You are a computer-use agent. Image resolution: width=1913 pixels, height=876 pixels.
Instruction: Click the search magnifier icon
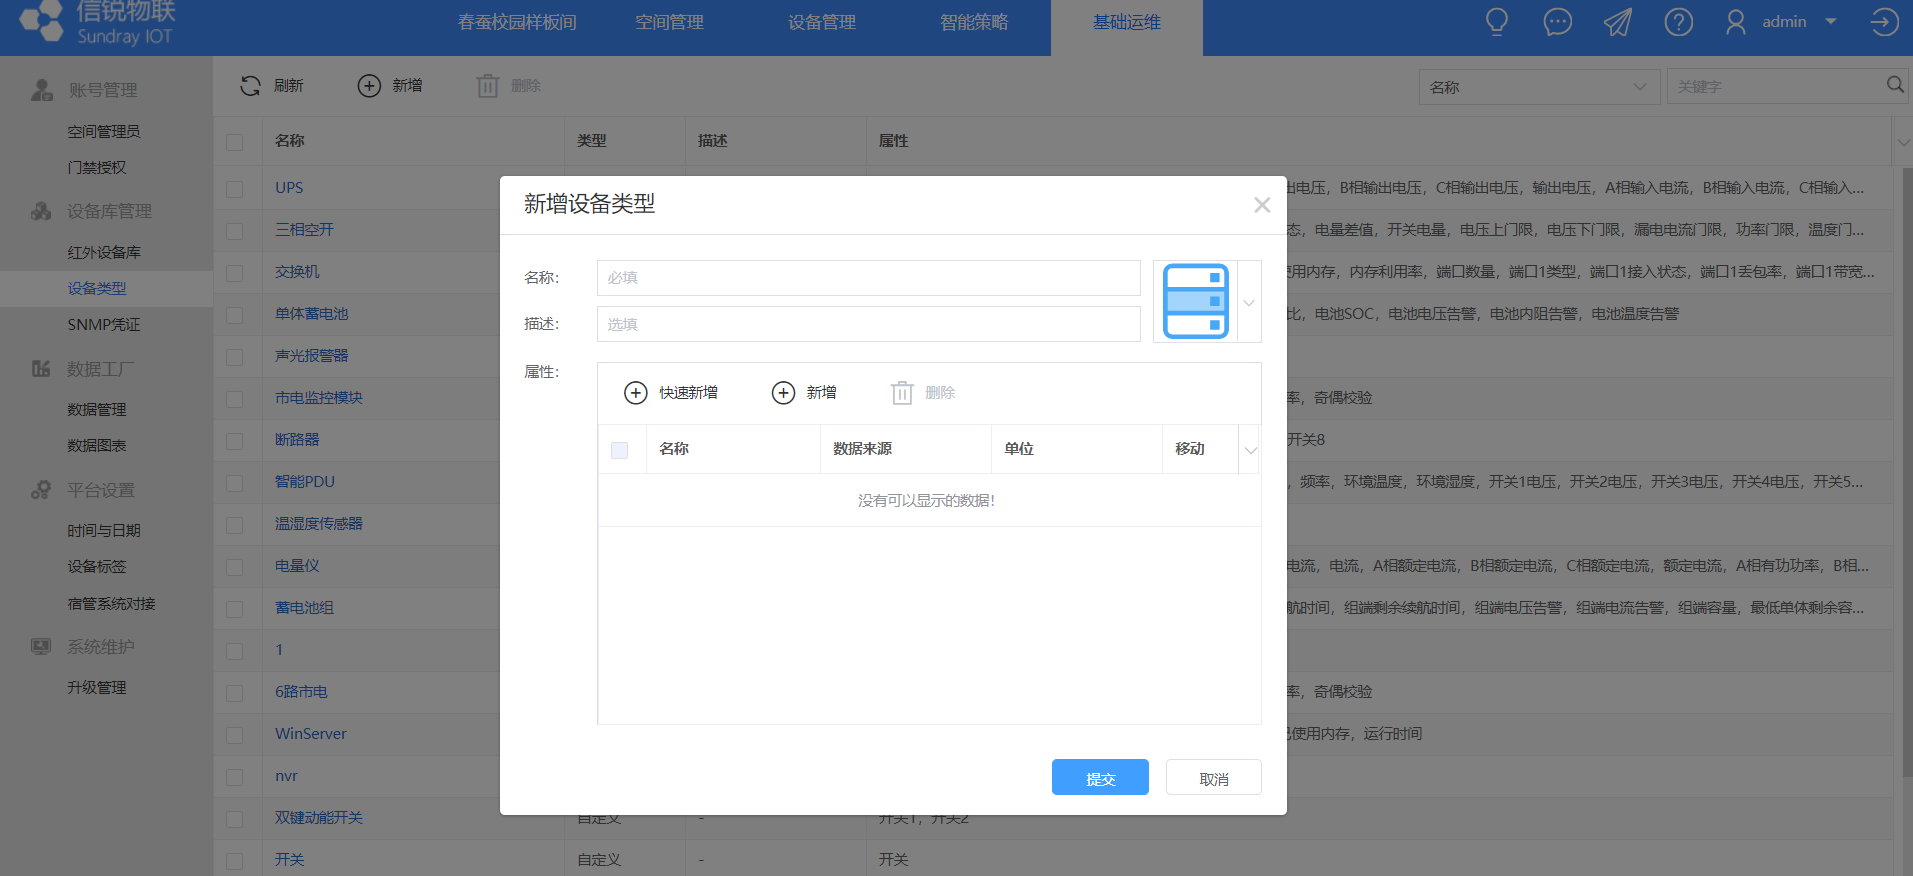coord(1895,85)
